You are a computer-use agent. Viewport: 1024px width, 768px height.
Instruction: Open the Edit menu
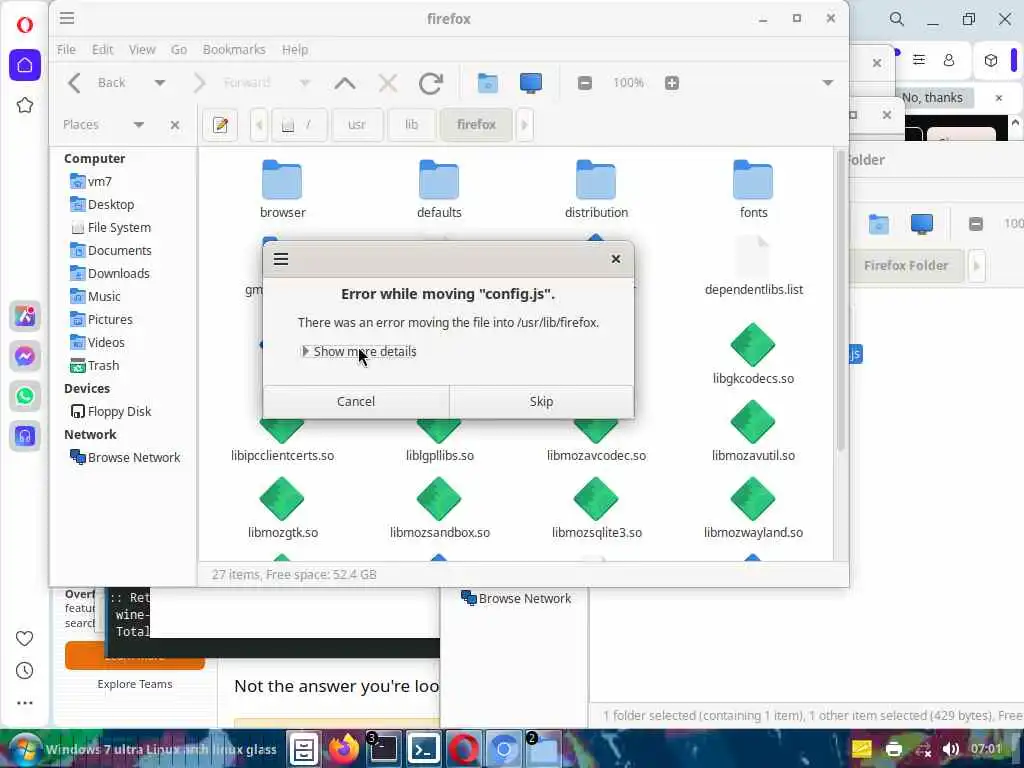103,50
